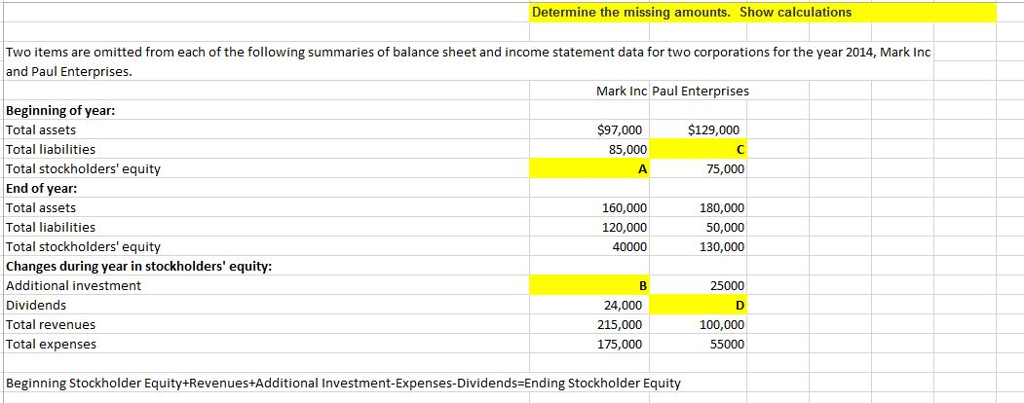Viewport: 1024px width, 403px height.
Task: Select the $97,000 beginning total assets cell
Action: coord(620,130)
